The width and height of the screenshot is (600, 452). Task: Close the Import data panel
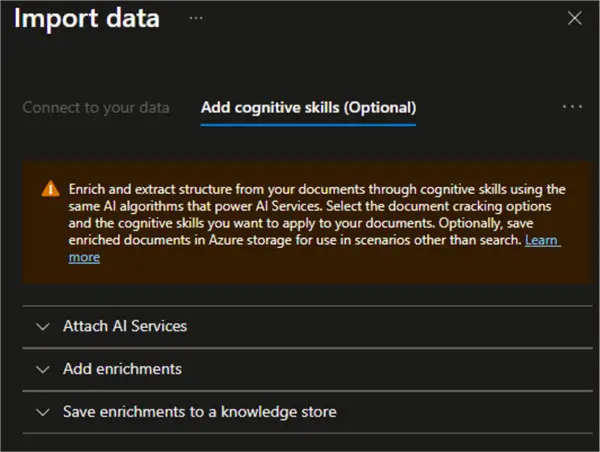click(x=574, y=18)
